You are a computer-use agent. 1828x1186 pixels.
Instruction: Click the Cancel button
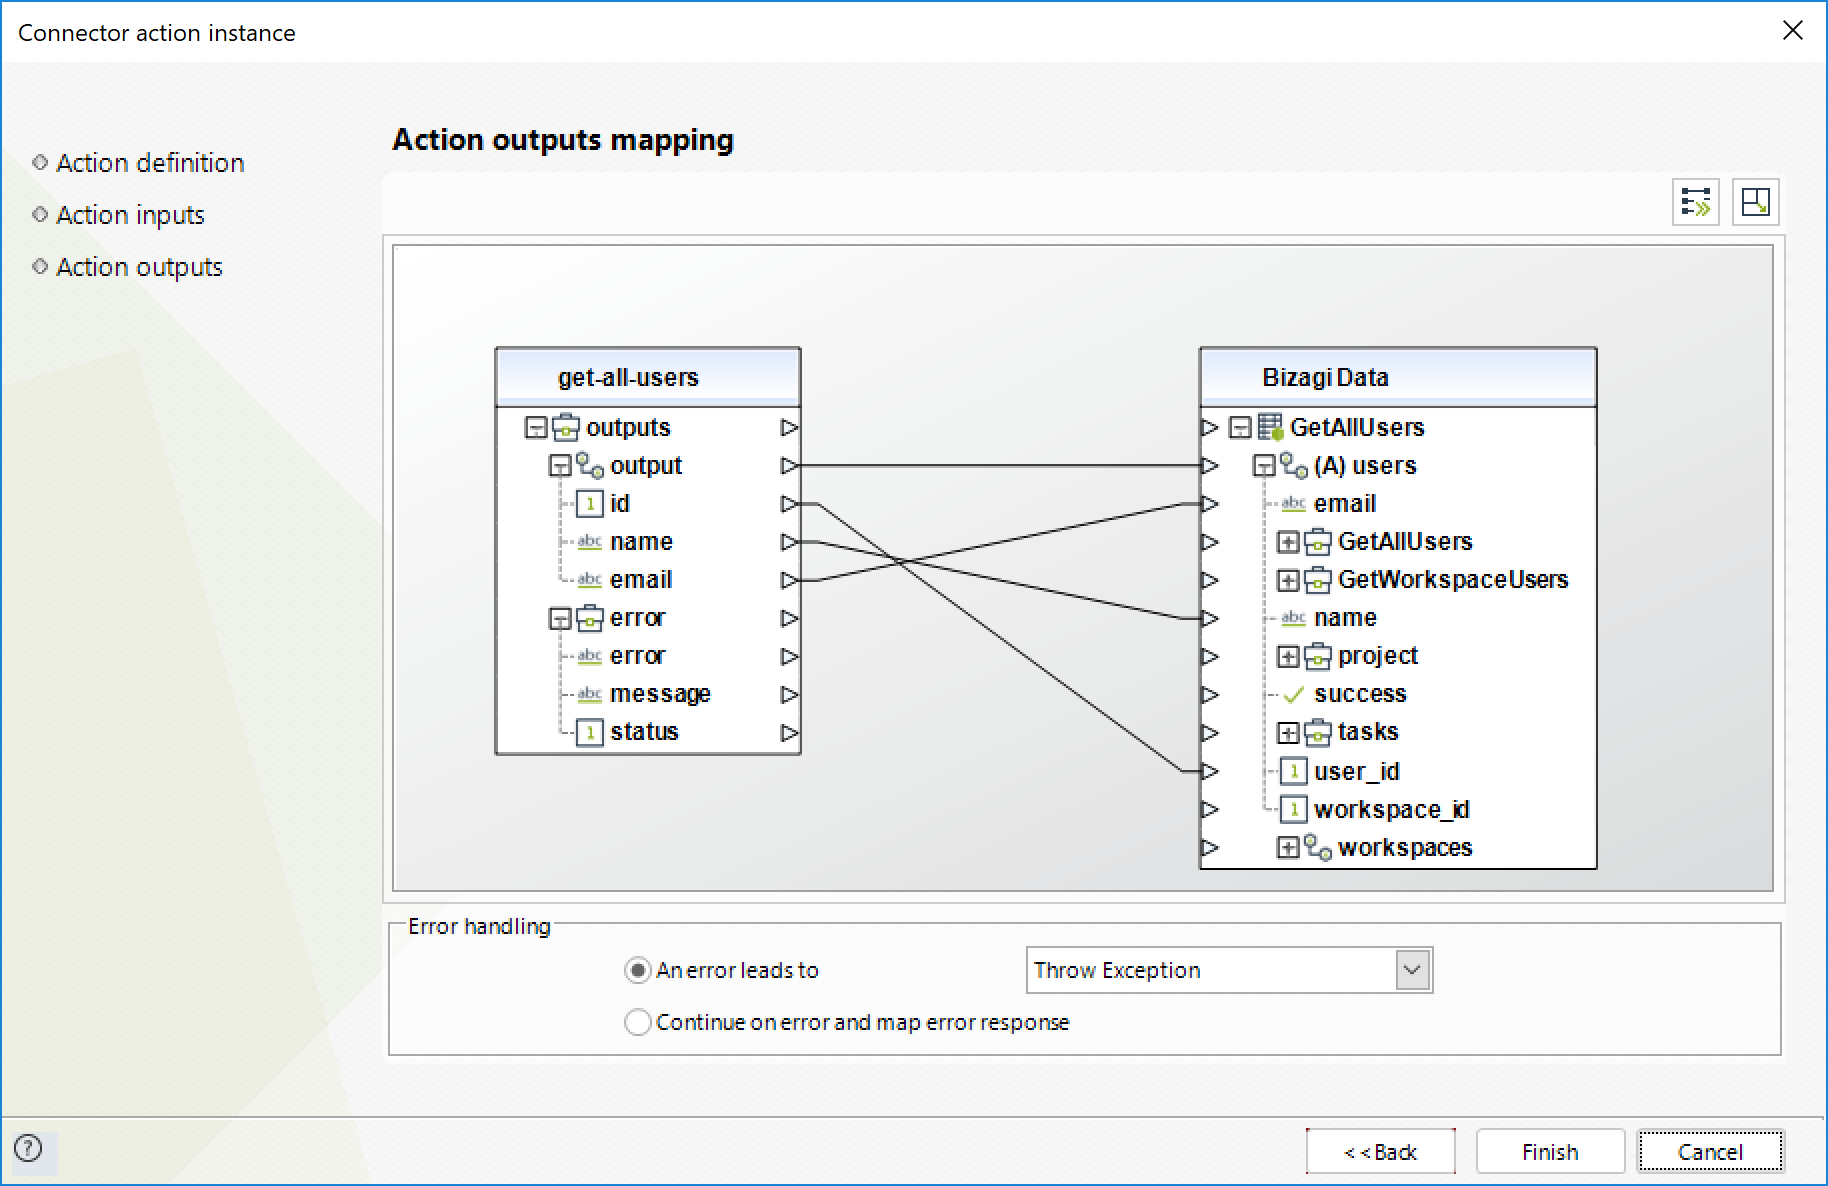(1710, 1152)
